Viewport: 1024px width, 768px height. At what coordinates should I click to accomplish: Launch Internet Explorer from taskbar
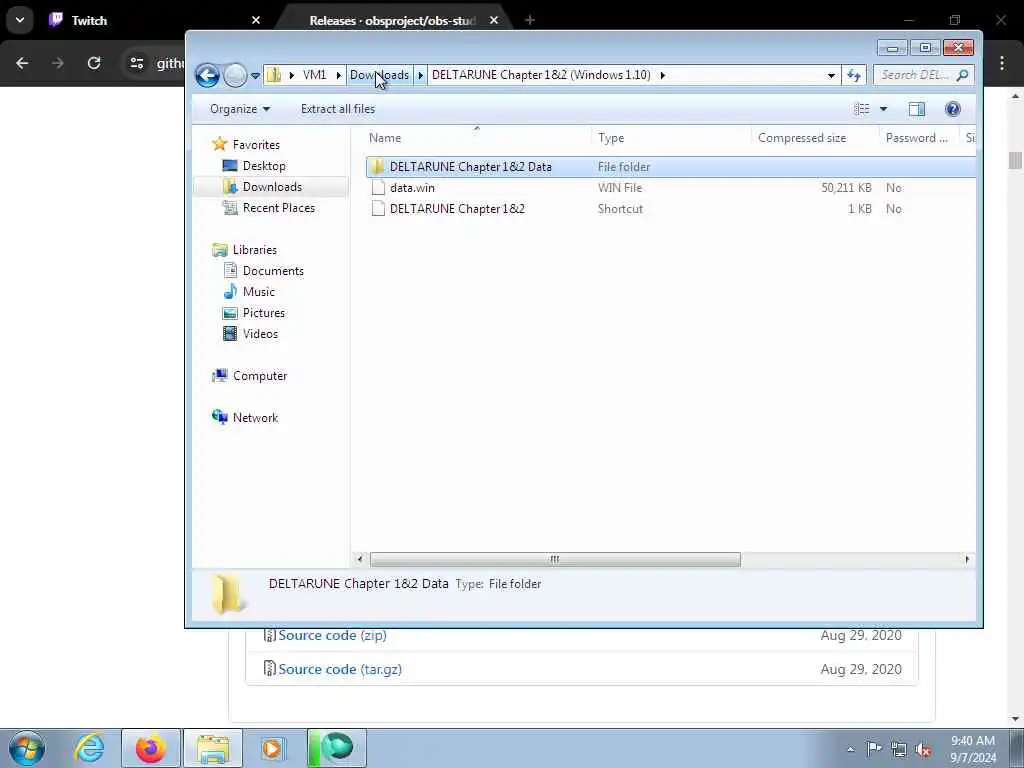tap(89, 748)
